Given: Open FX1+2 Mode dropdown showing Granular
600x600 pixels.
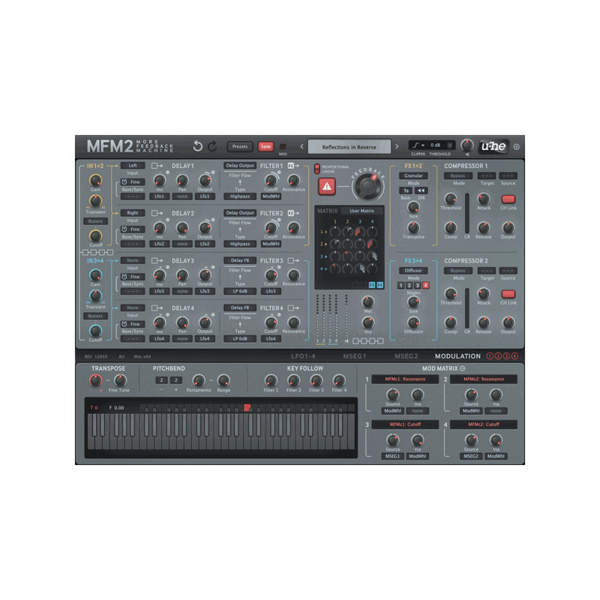Looking at the screenshot, I should (413, 176).
